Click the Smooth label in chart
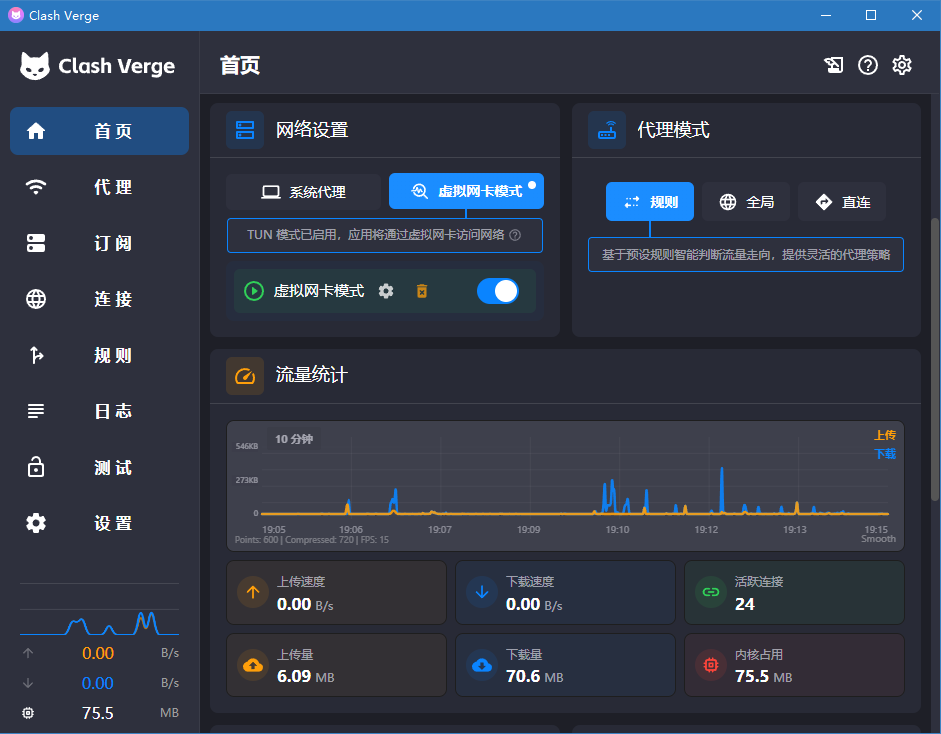 pos(879,539)
